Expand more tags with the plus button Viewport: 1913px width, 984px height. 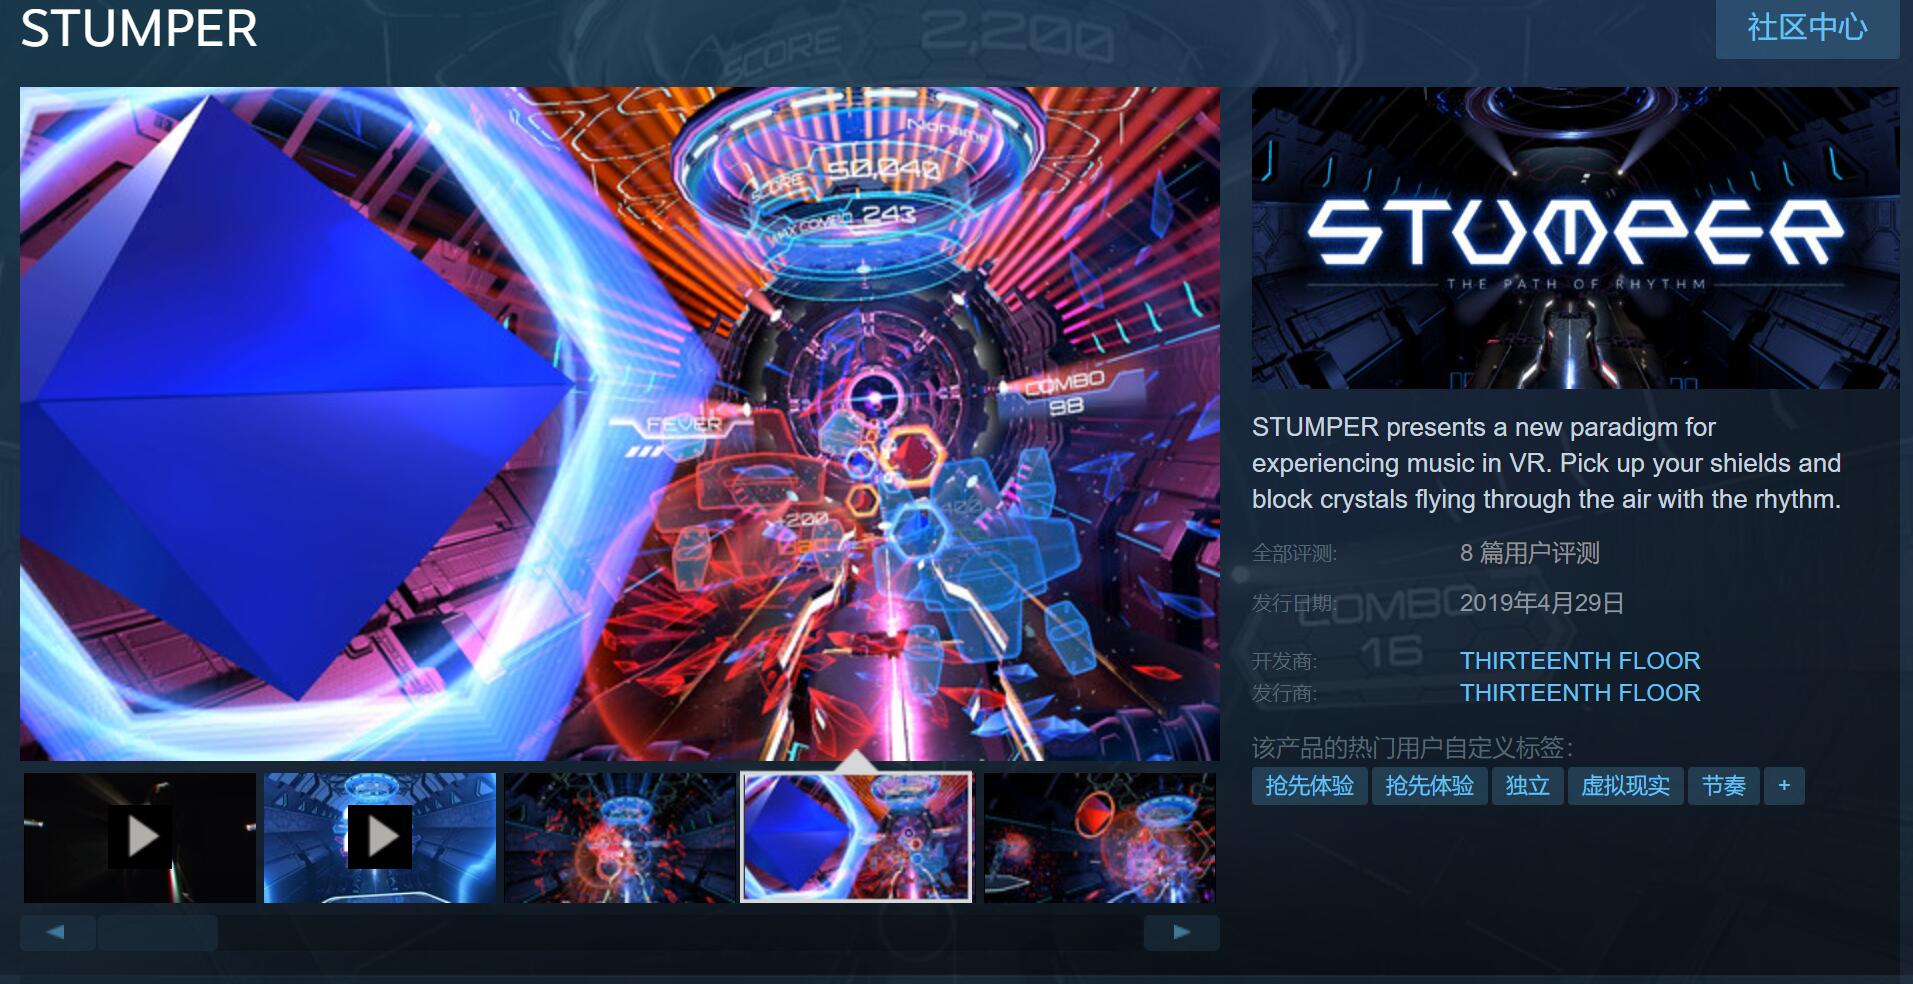1784,786
